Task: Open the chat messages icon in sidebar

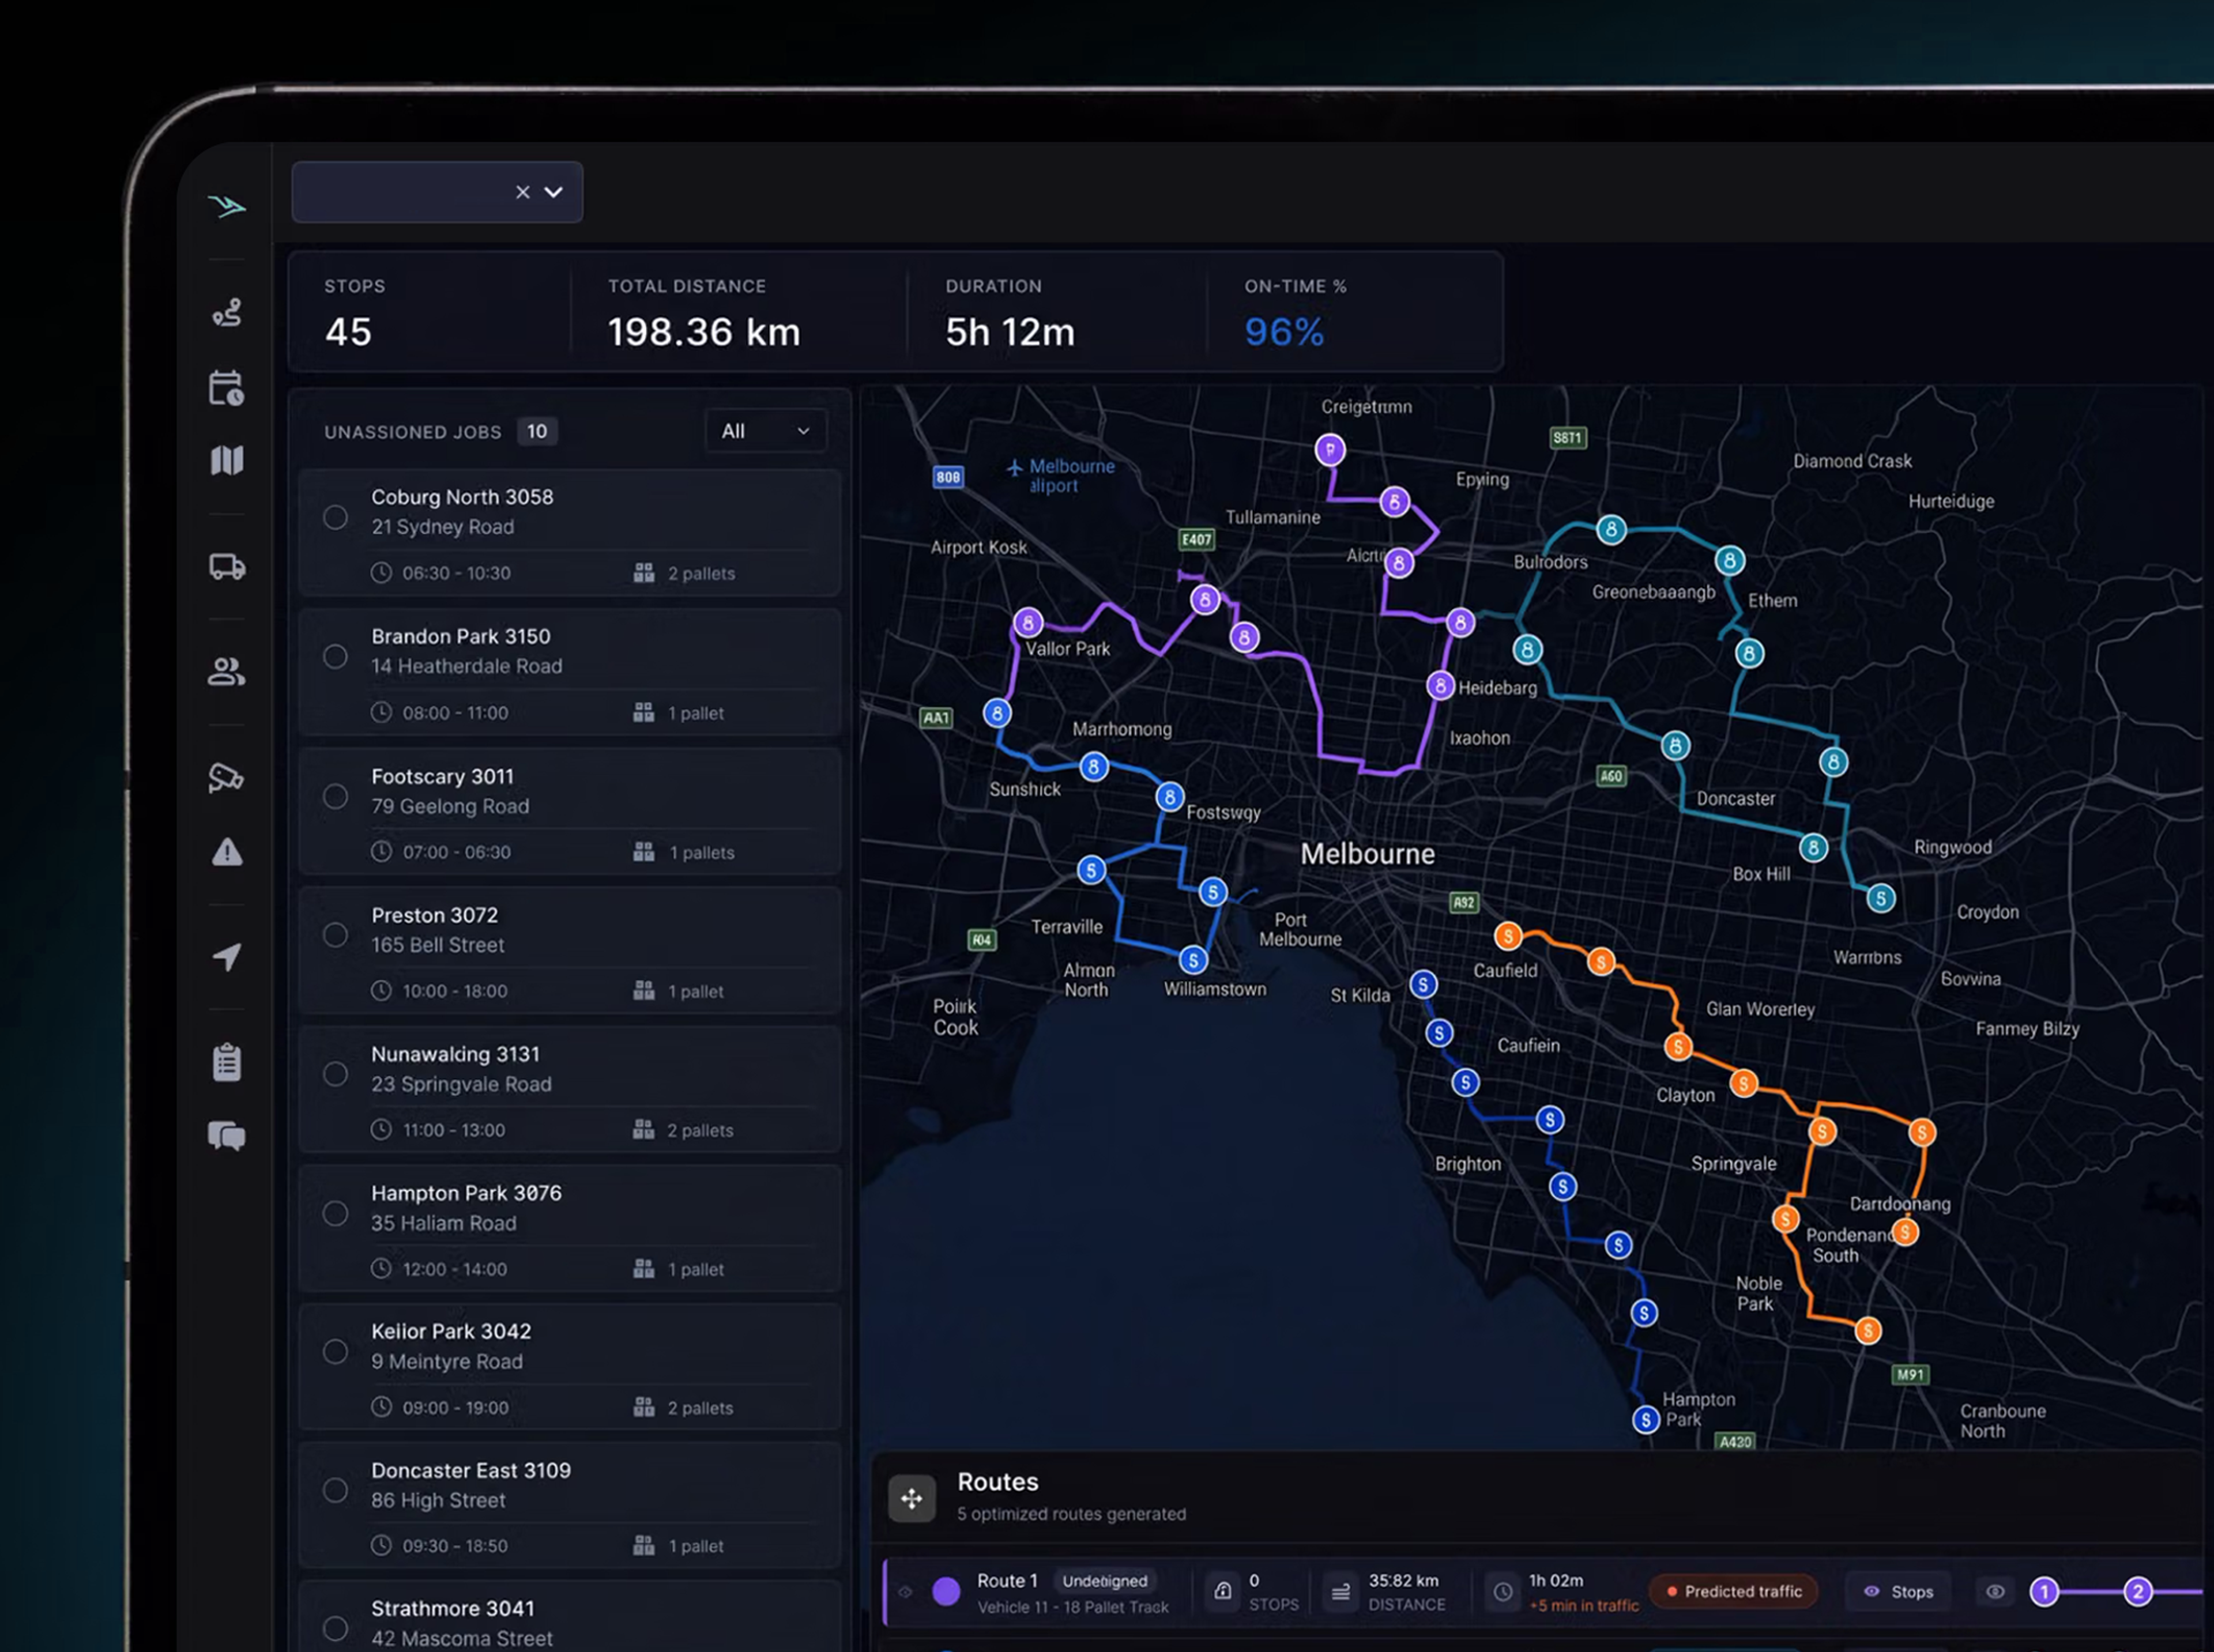Action: pos(227,1136)
